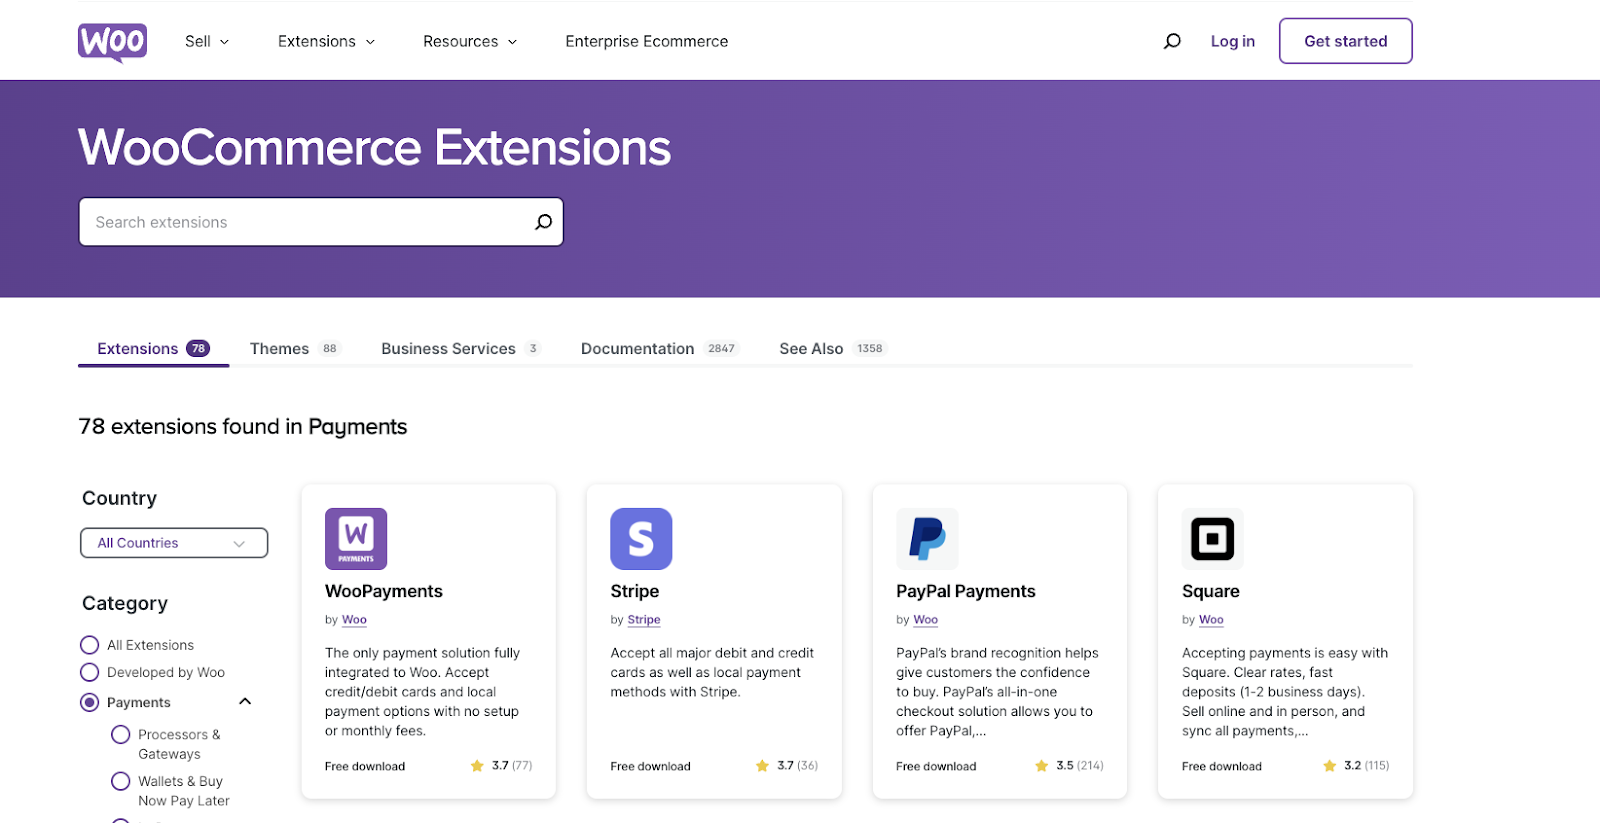Viewport: 1600px width, 823px height.
Task: Open PayPal Payments title link
Action: coord(966,591)
